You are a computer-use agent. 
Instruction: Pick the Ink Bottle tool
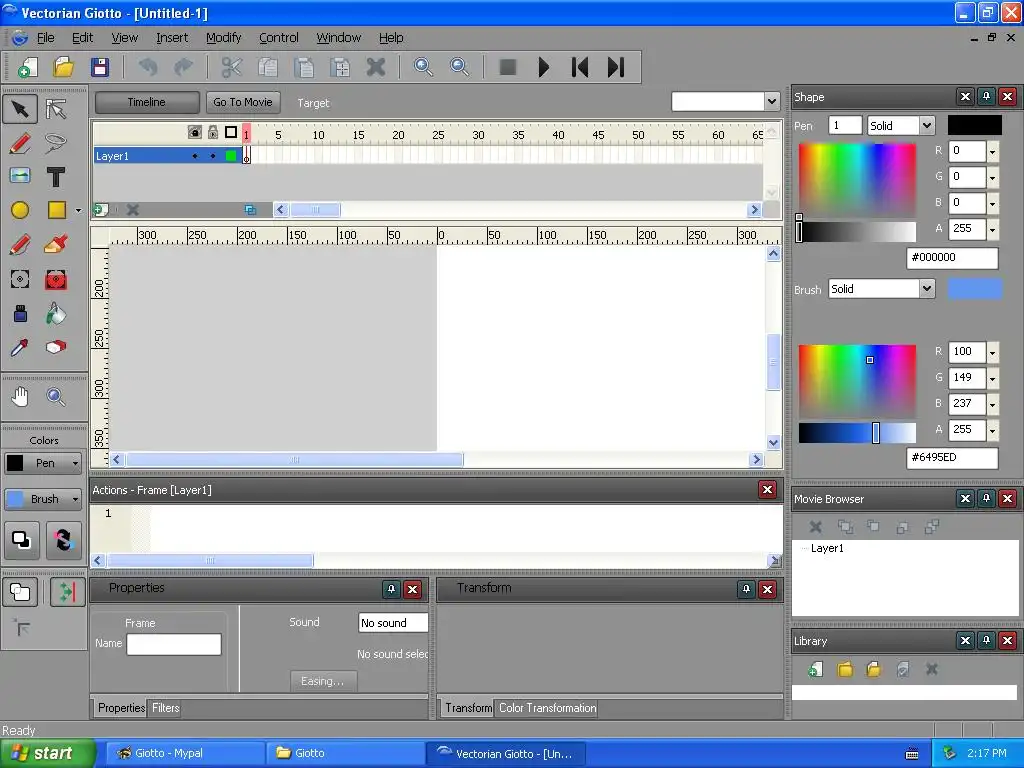point(20,314)
